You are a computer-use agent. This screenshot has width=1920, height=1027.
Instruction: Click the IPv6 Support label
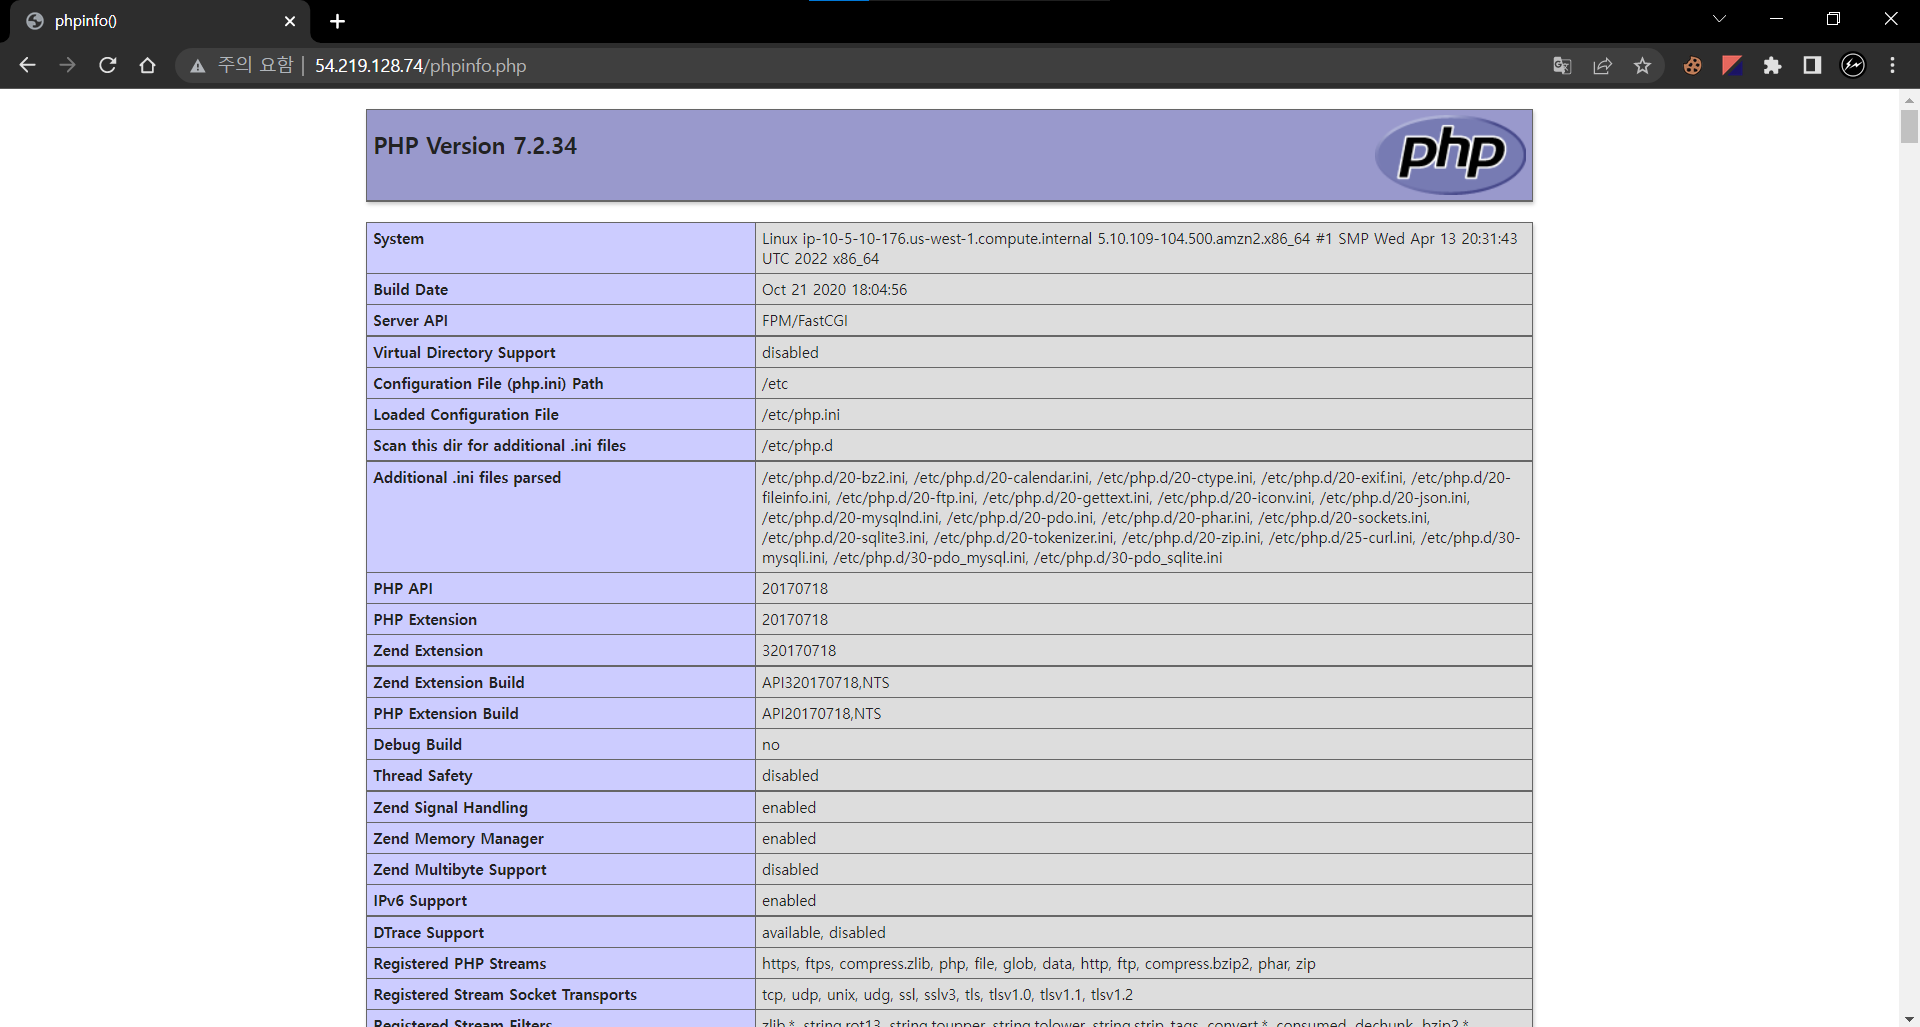(x=420, y=901)
